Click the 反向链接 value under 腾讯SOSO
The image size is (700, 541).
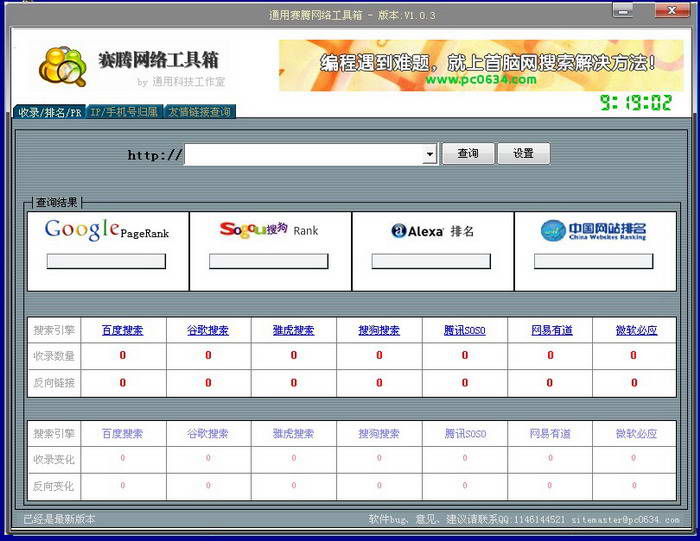465,383
